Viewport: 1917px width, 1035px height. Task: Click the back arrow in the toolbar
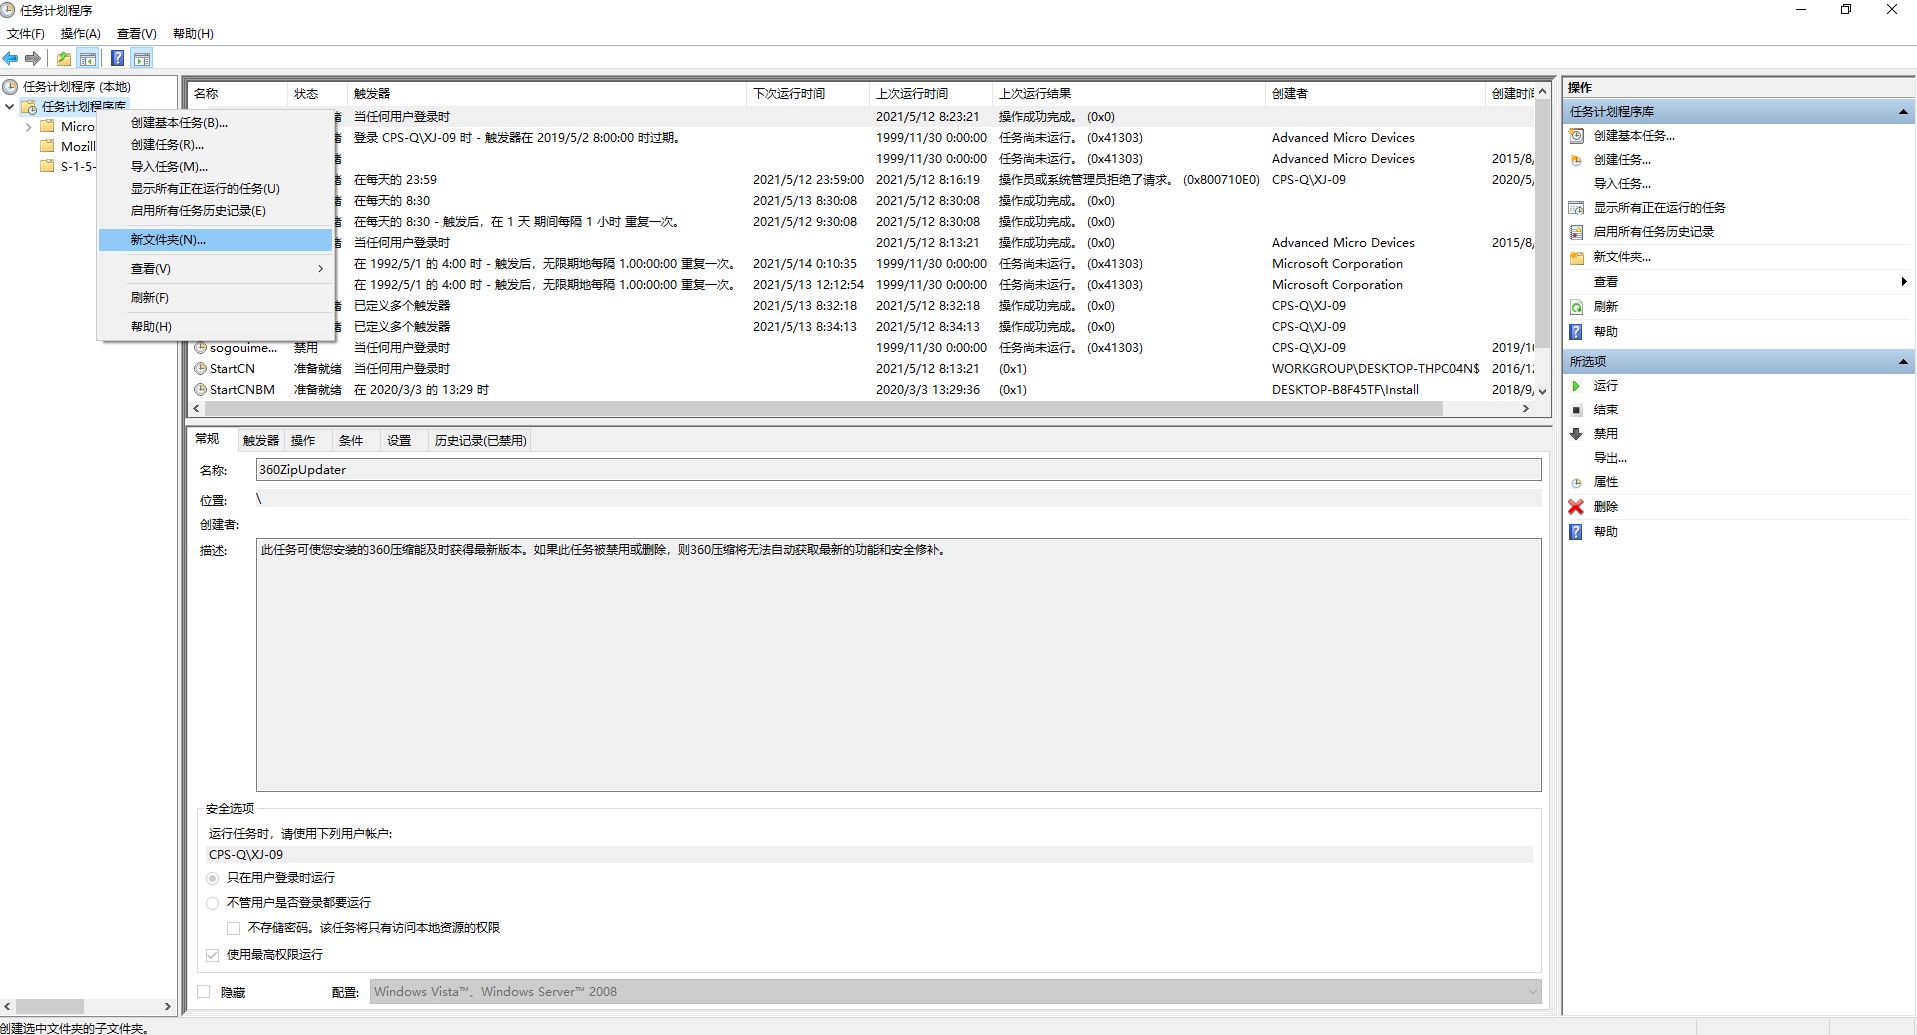[x=11, y=59]
